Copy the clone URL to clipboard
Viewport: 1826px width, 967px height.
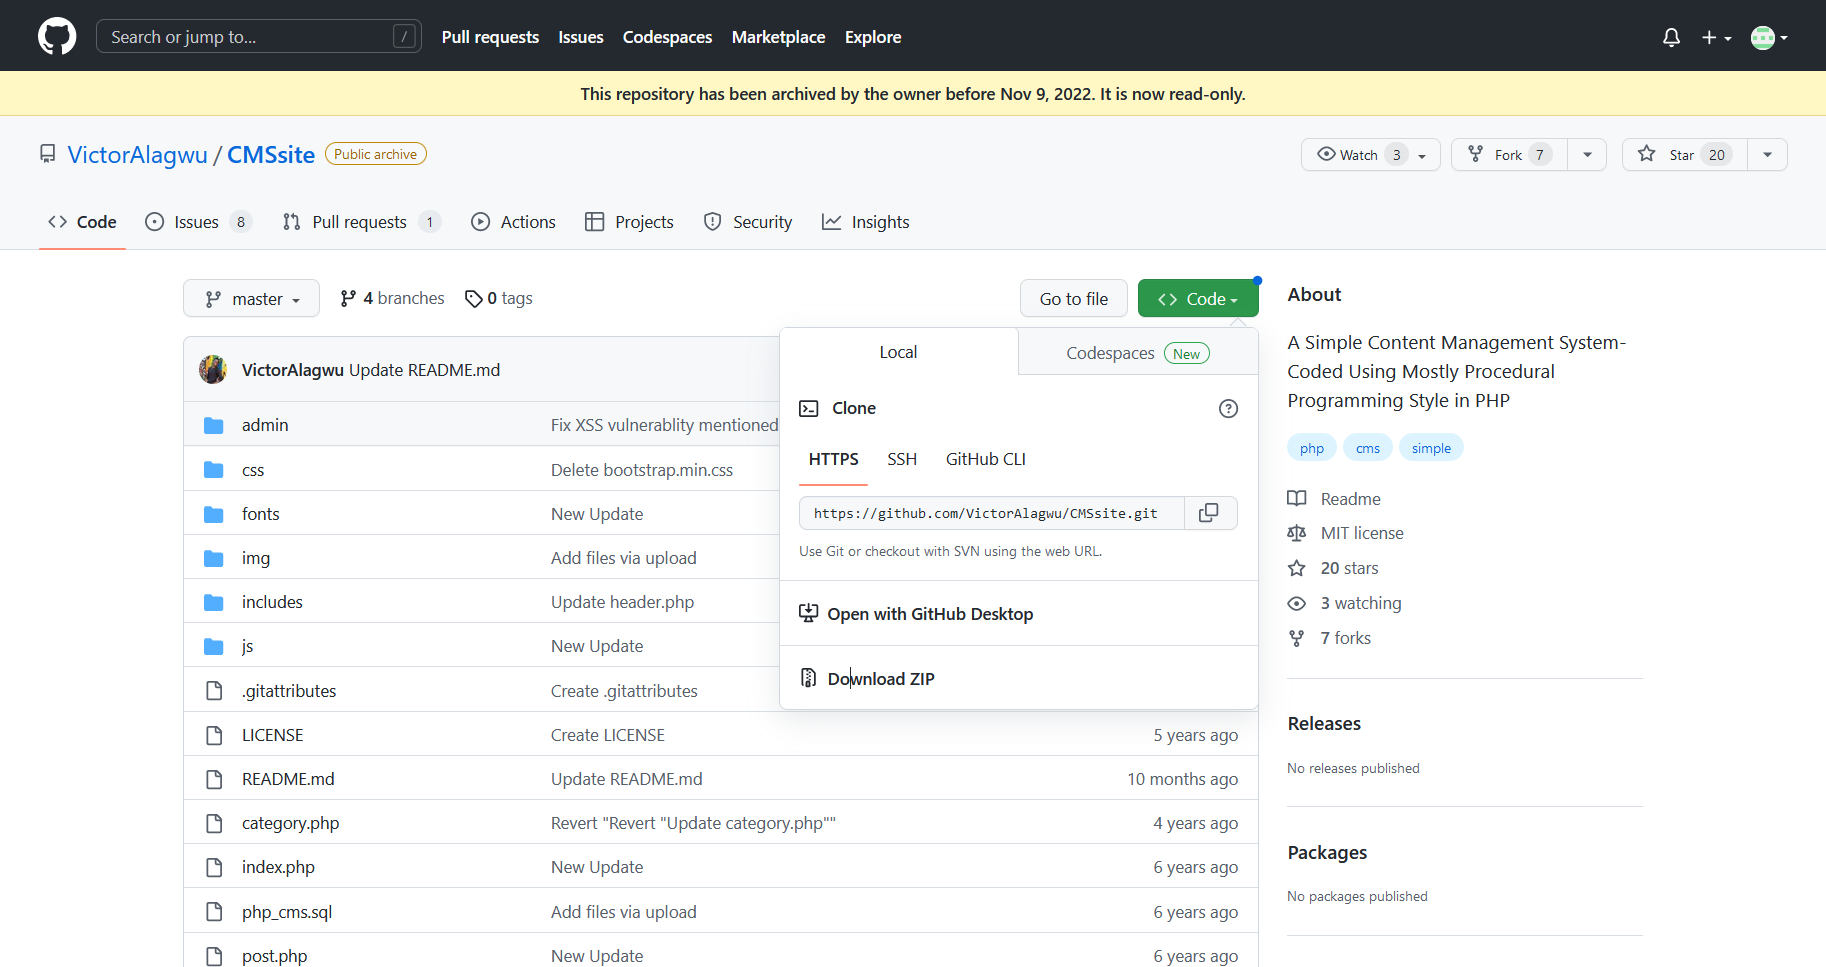tap(1209, 513)
